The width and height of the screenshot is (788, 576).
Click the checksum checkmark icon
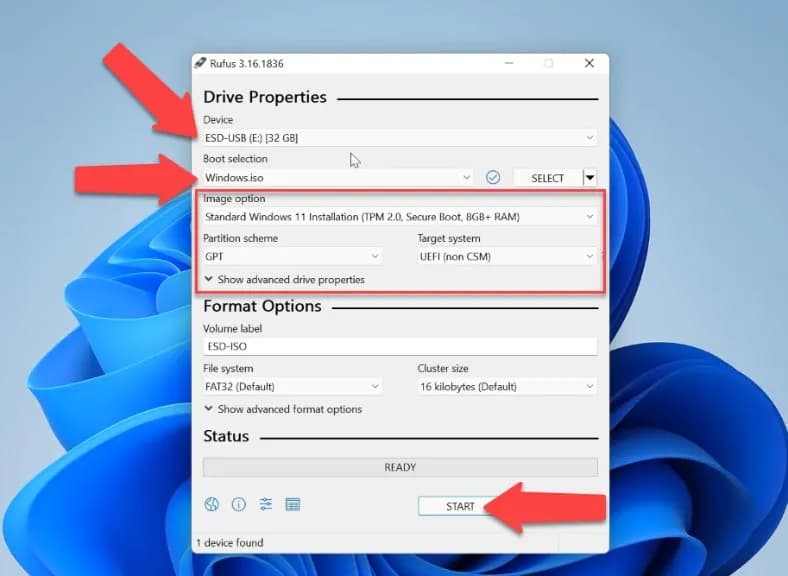pyautogui.click(x=493, y=177)
